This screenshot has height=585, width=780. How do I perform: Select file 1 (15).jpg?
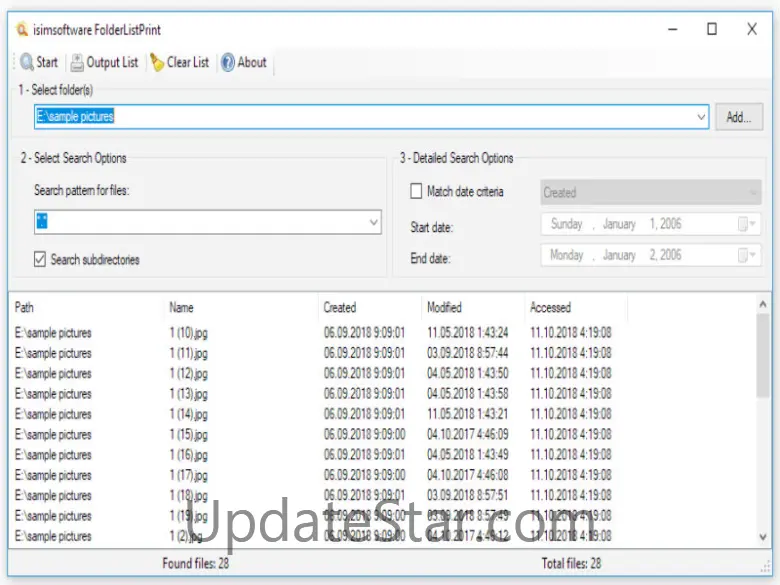point(189,435)
